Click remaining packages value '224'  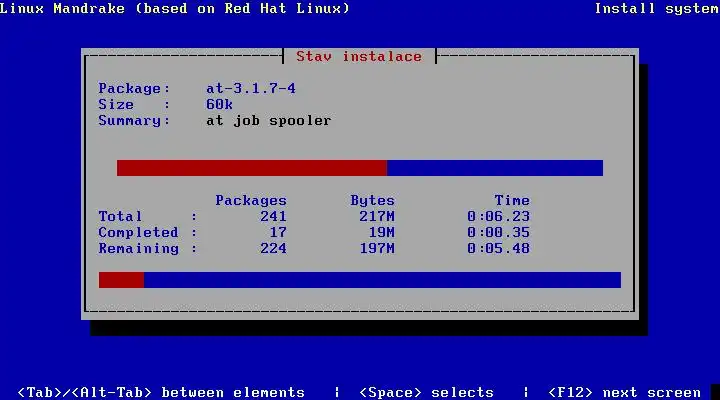pyautogui.click(x=273, y=248)
